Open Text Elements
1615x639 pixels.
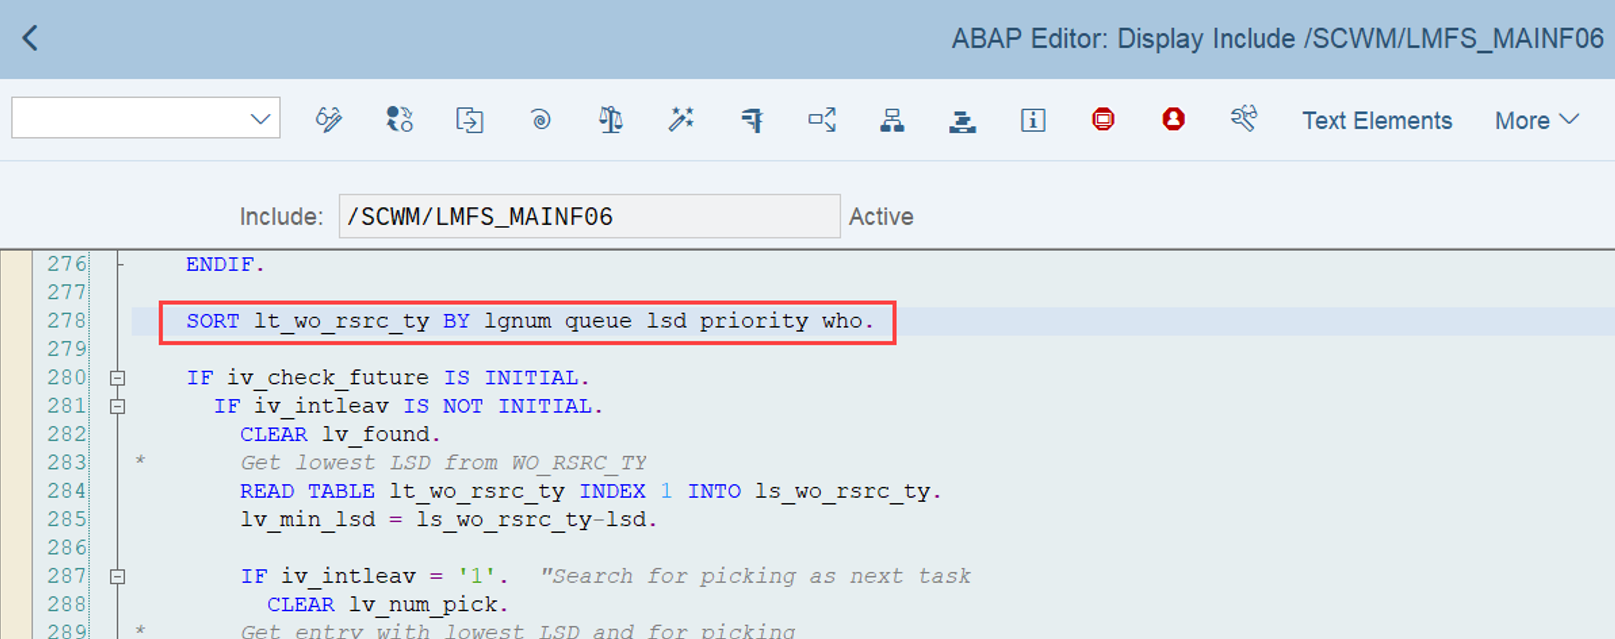point(1377,121)
